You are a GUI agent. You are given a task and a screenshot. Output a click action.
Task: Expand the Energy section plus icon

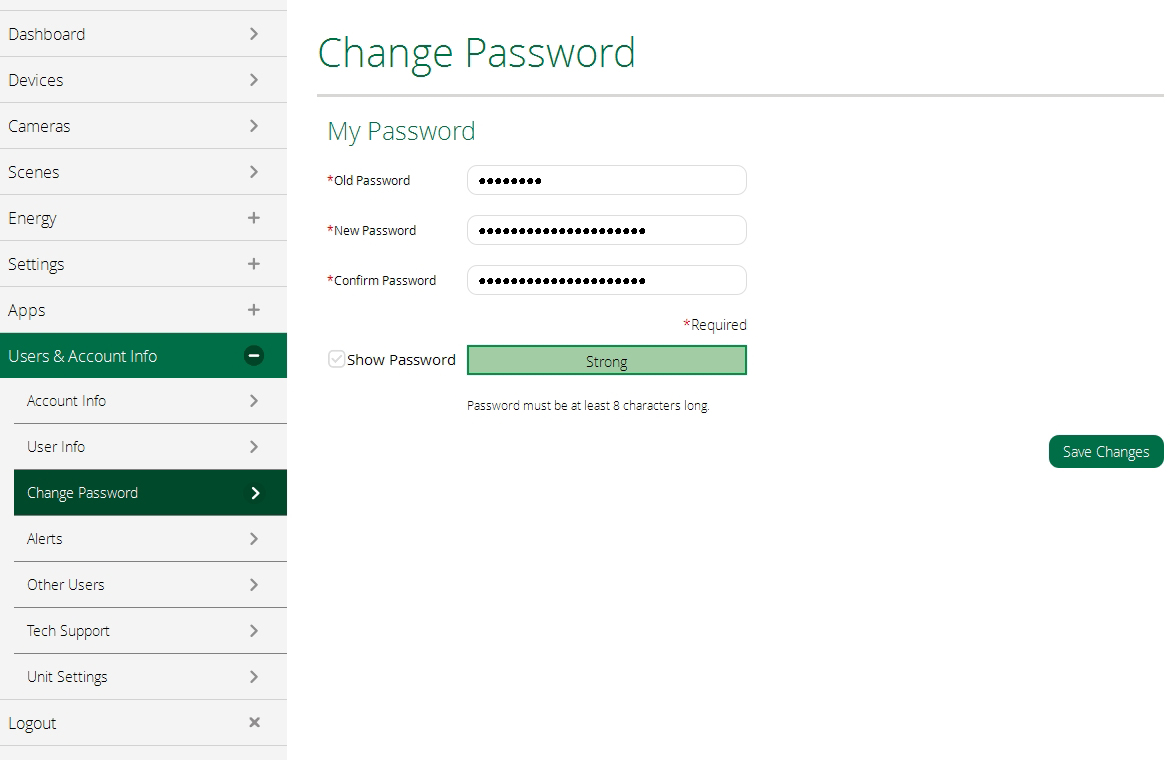click(254, 218)
